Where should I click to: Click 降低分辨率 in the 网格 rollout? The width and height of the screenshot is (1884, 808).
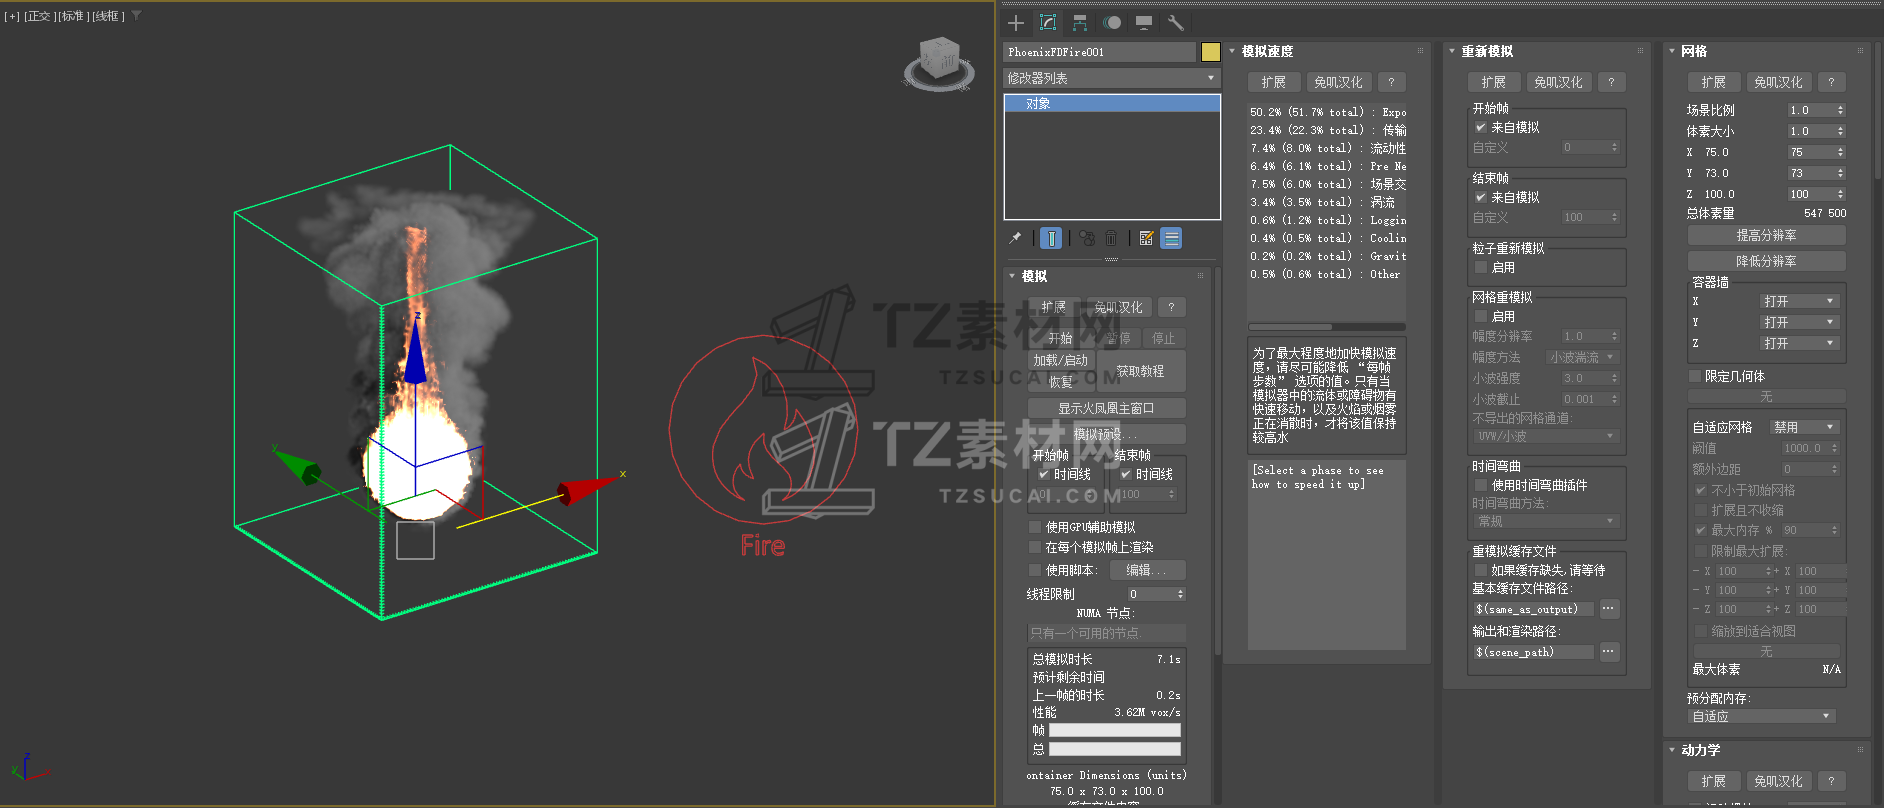tap(1766, 261)
